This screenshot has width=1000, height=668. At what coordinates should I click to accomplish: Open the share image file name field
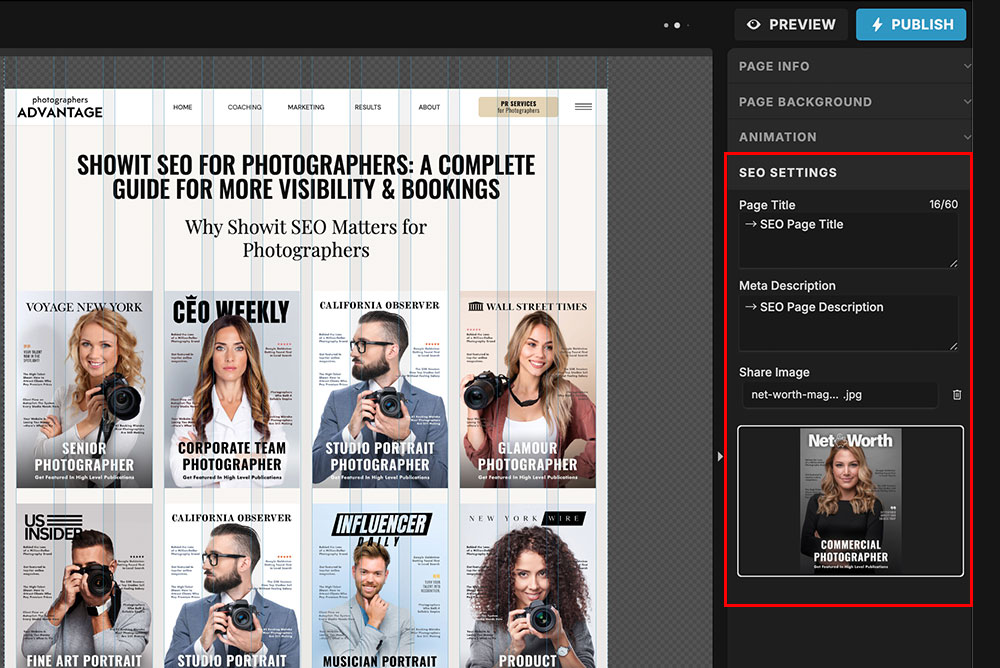pos(840,395)
